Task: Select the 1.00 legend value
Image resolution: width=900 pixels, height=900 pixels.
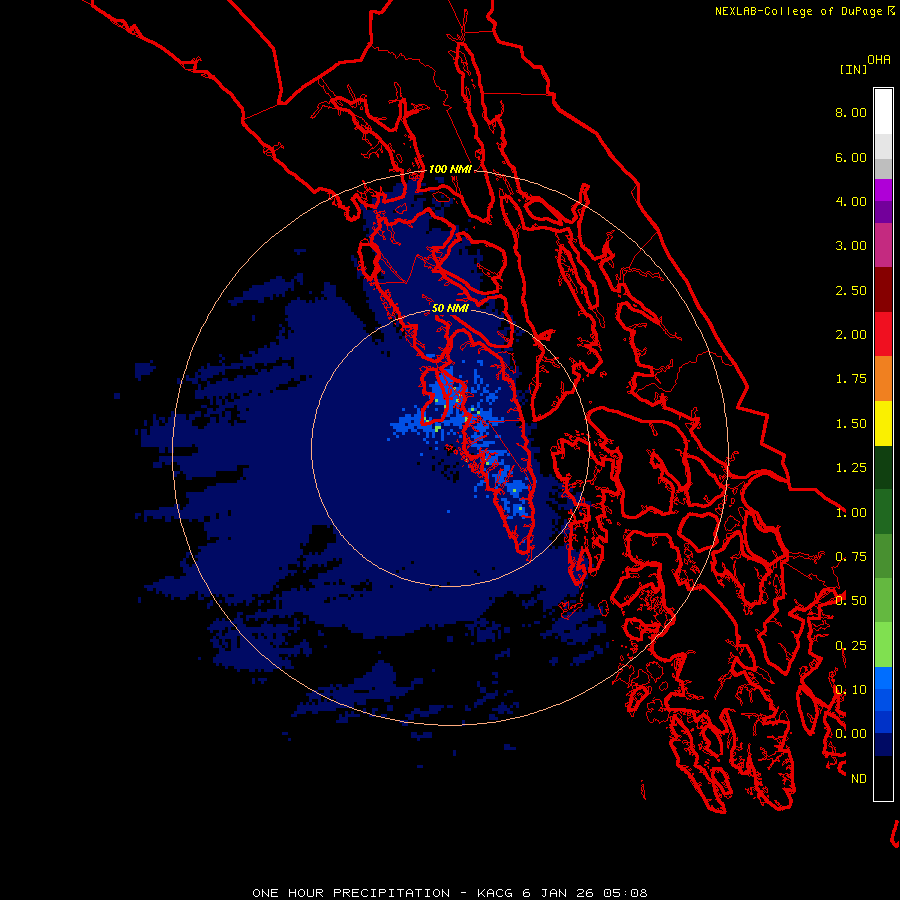Action: pyautogui.click(x=851, y=513)
